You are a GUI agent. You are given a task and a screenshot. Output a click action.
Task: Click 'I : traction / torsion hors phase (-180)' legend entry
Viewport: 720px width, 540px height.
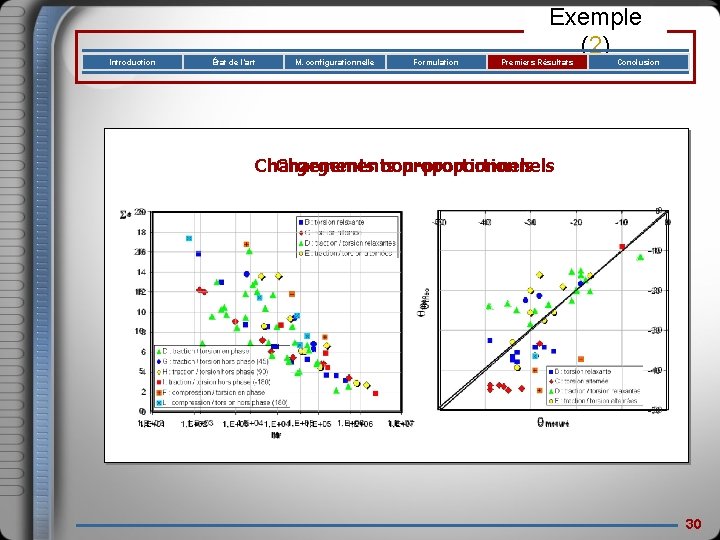point(214,382)
